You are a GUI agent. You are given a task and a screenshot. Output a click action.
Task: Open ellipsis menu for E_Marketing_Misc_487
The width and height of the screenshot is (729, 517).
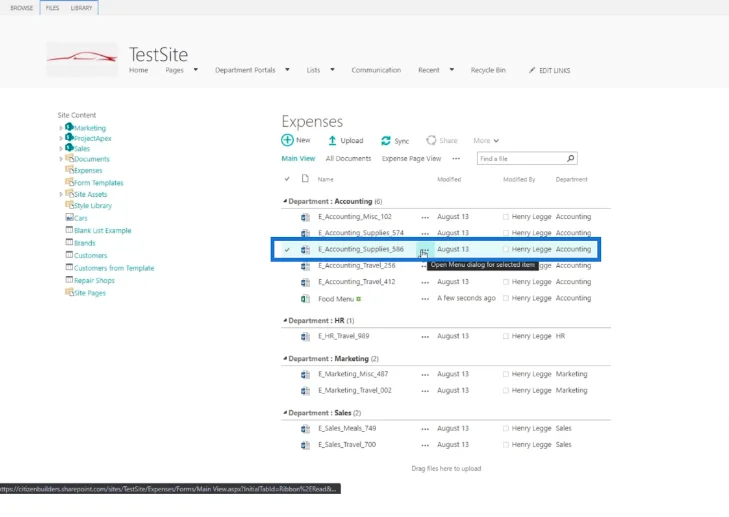(425, 374)
